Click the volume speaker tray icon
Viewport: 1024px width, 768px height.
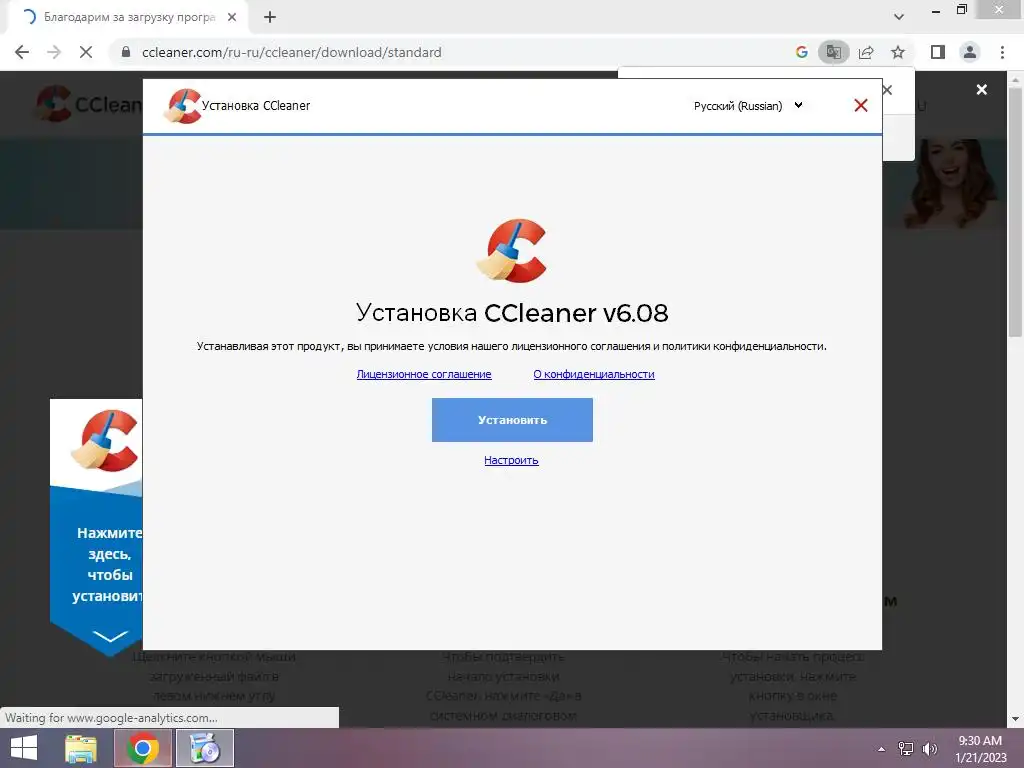[x=929, y=749]
